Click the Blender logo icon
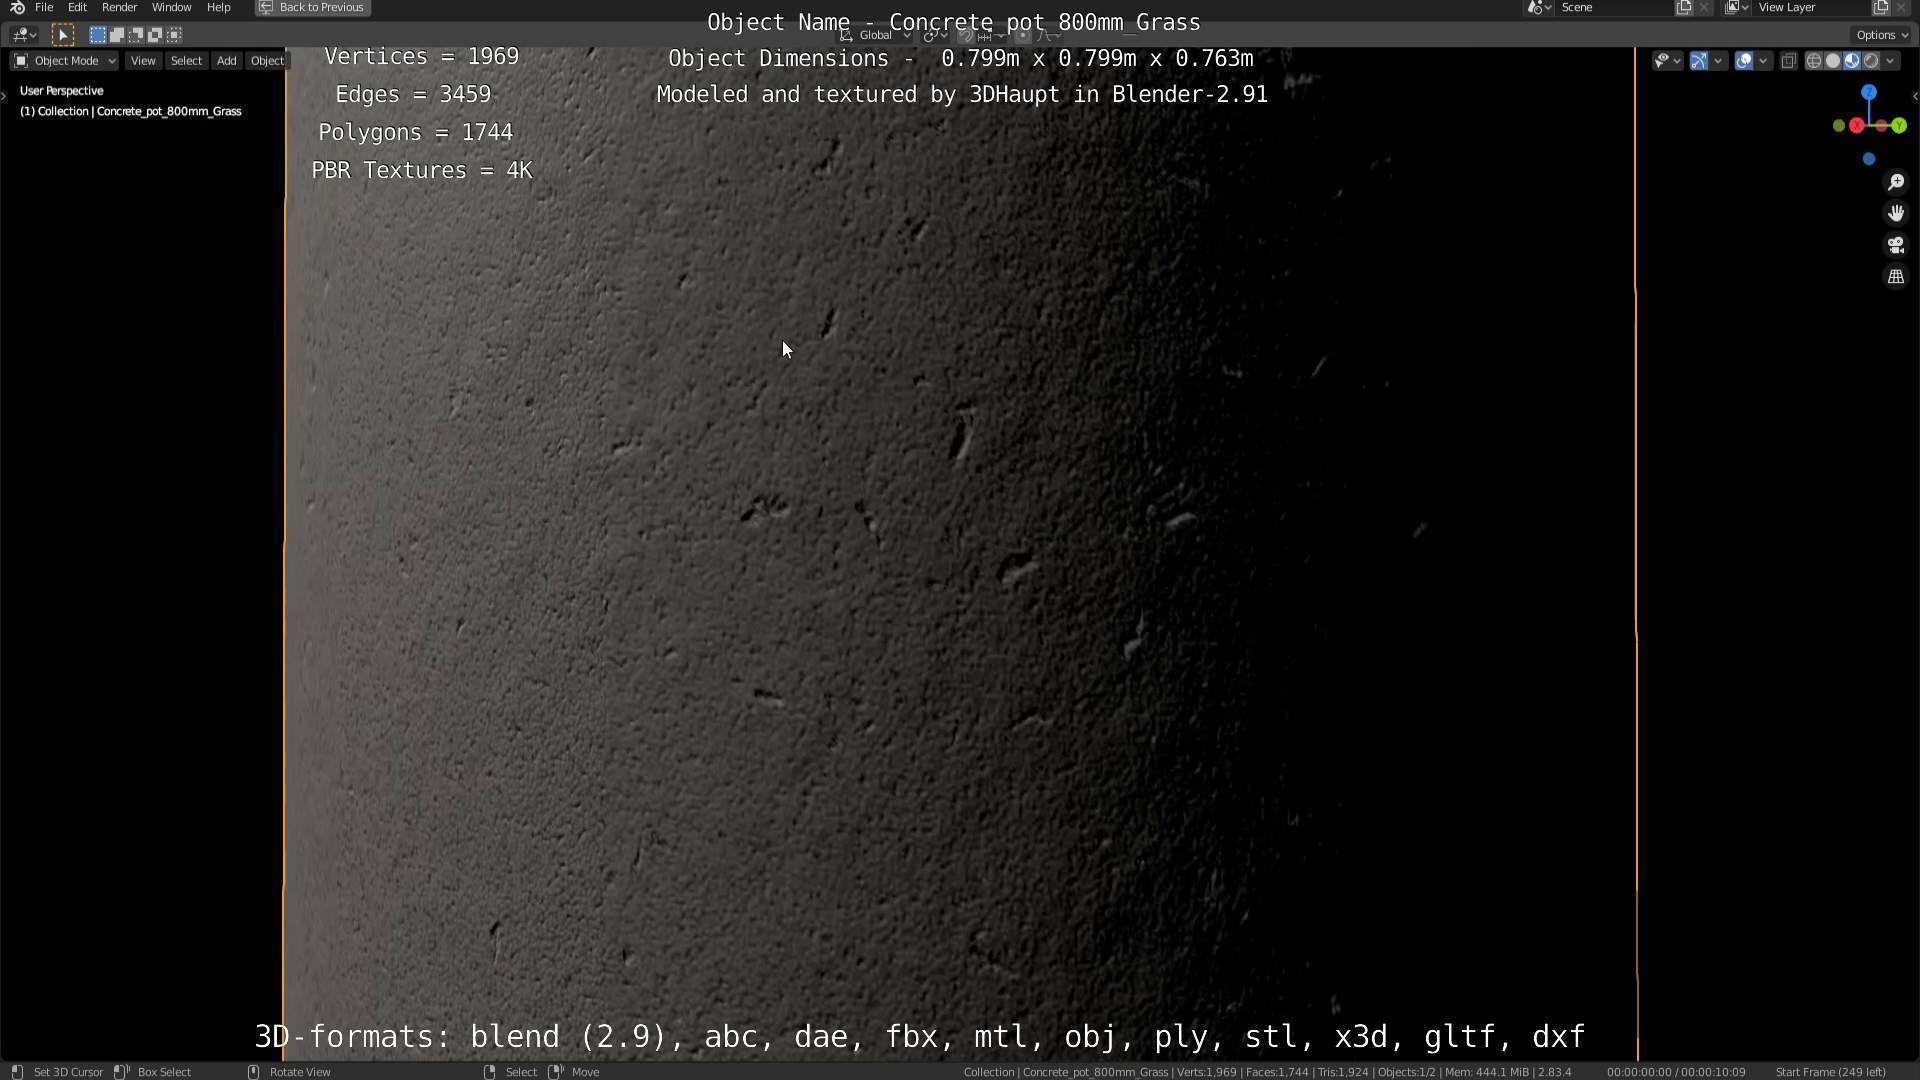This screenshot has width=1920, height=1080. tap(16, 7)
